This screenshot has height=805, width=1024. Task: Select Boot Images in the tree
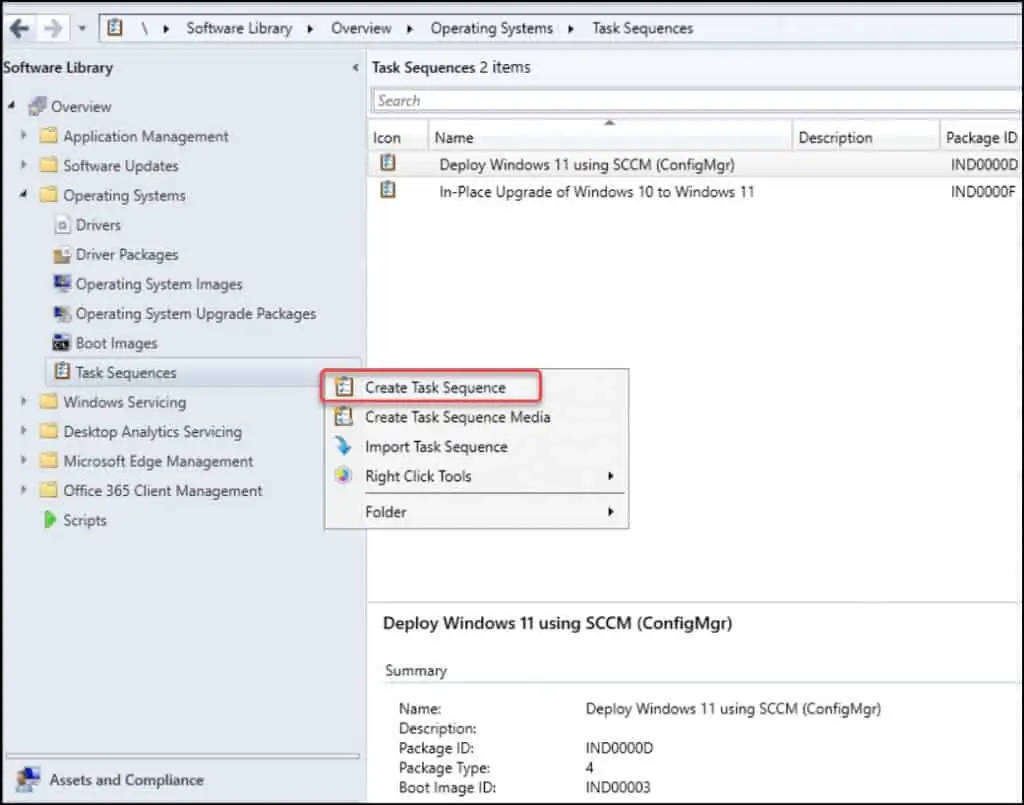coord(116,343)
